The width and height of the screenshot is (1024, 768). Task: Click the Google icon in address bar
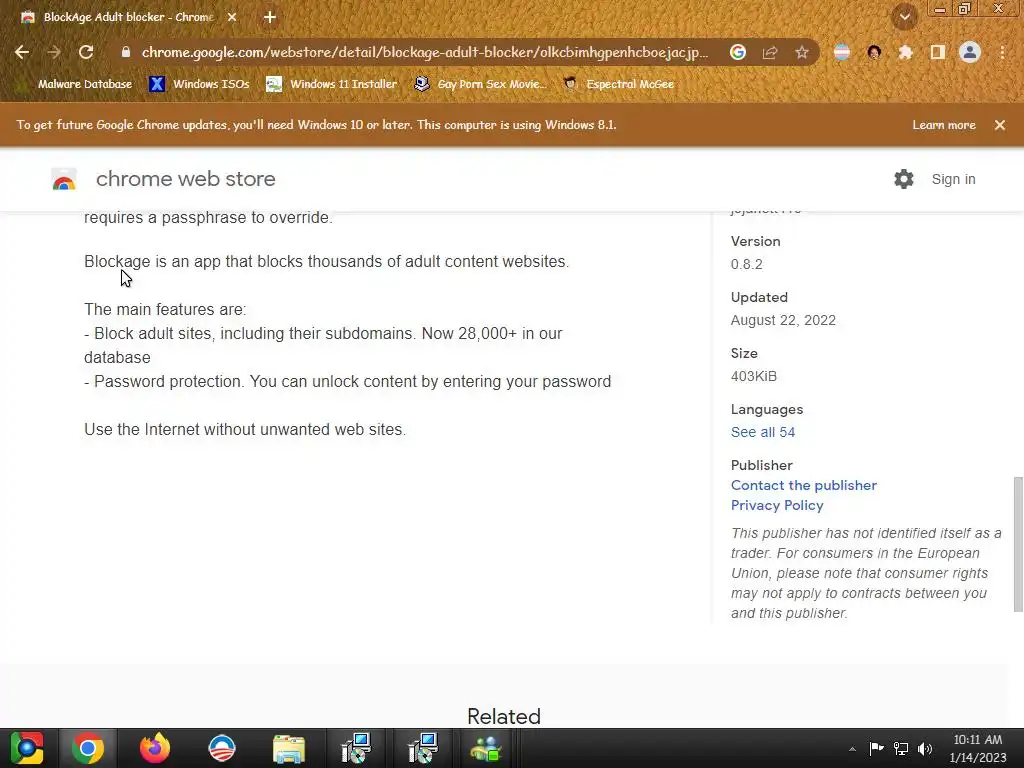click(x=738, y=52)
